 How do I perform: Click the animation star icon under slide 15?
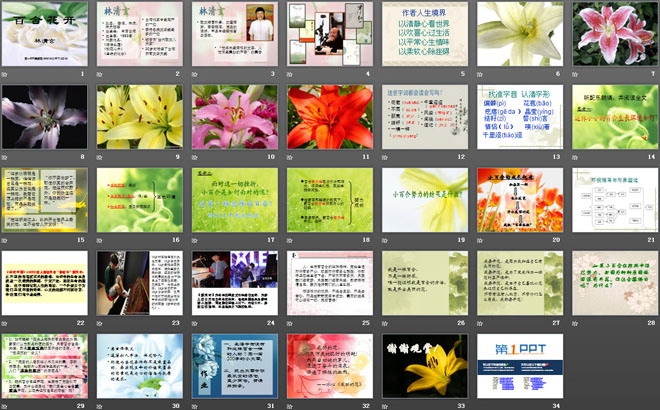click(5, 240)
